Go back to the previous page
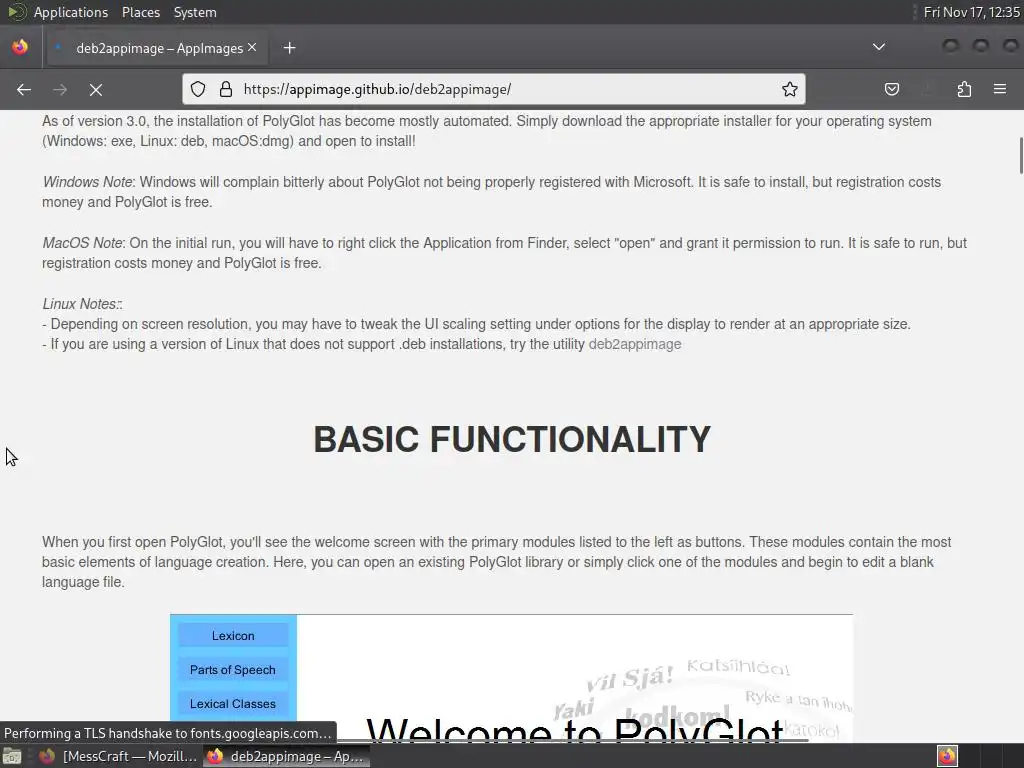Screen dimensions: 1024x768 [x=24, y=89]
